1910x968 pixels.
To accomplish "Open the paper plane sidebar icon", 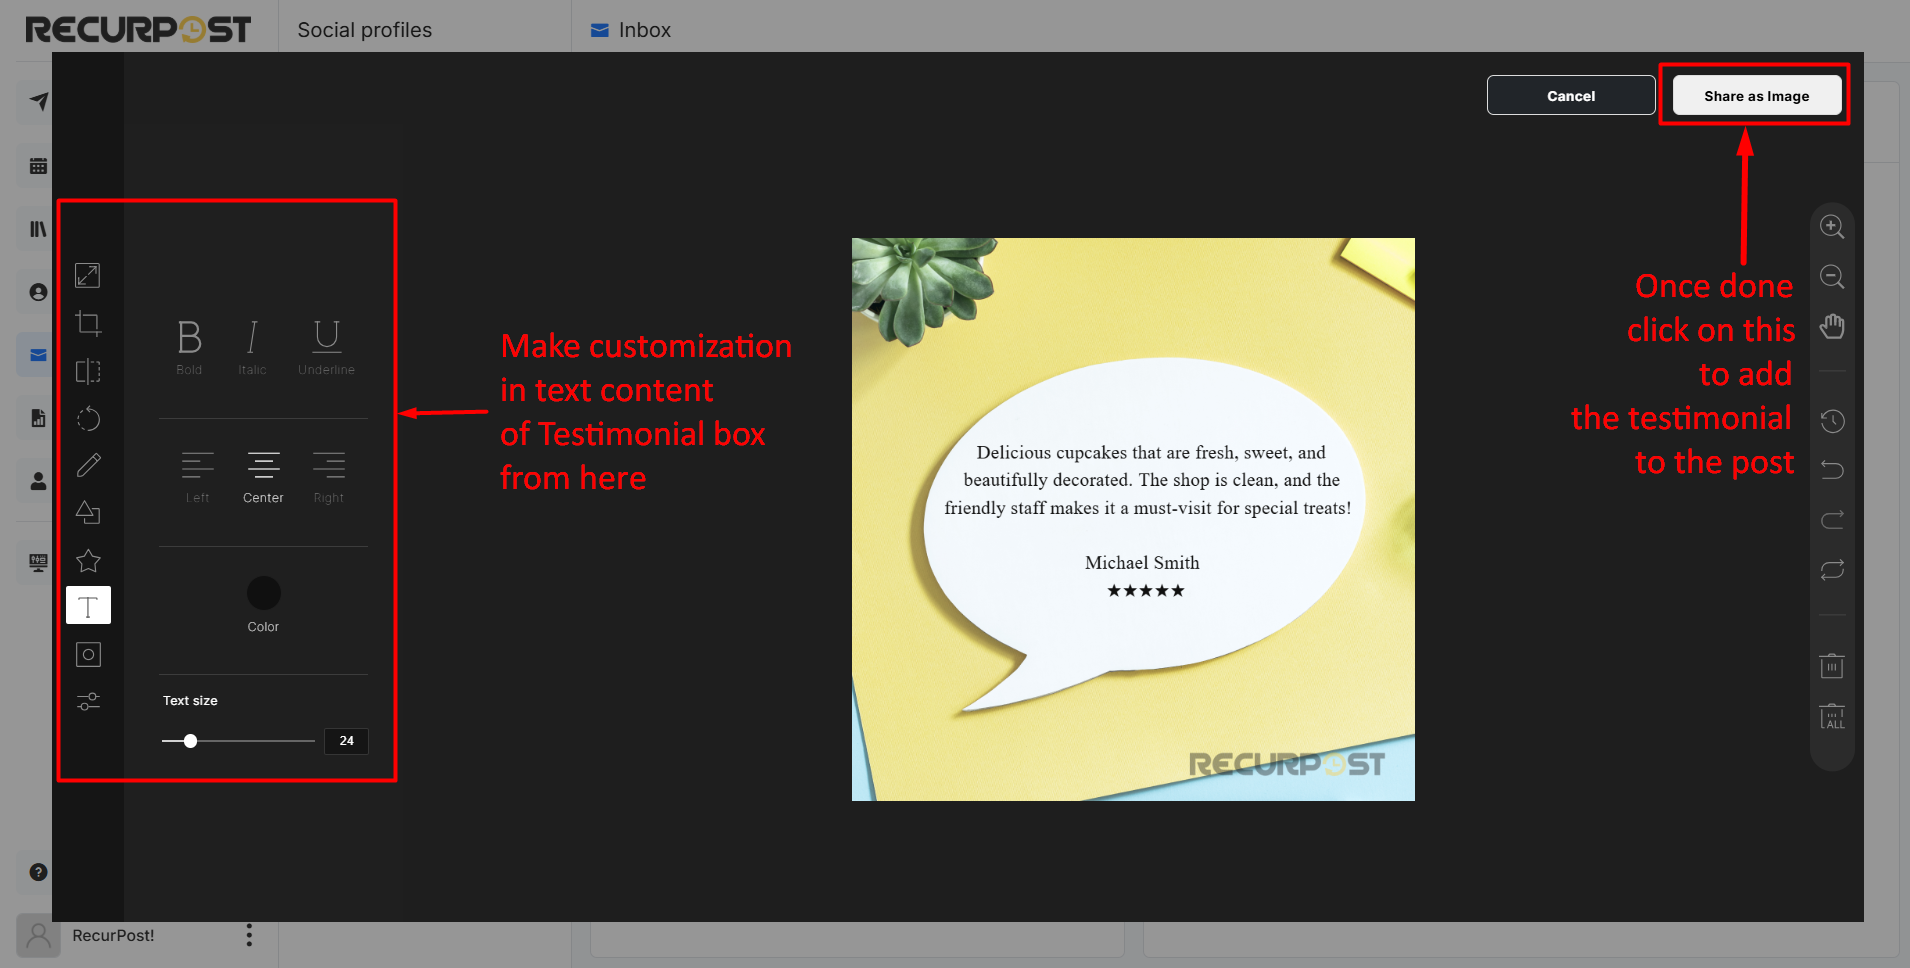I will tap(38, 101).
